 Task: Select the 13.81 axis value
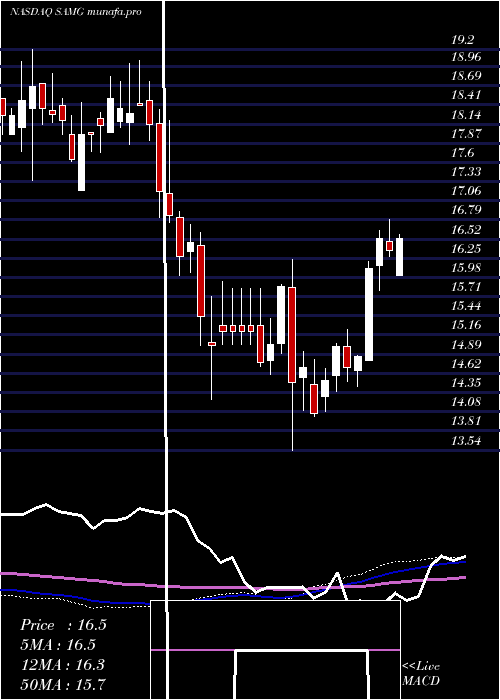click(x=467, y=420)
